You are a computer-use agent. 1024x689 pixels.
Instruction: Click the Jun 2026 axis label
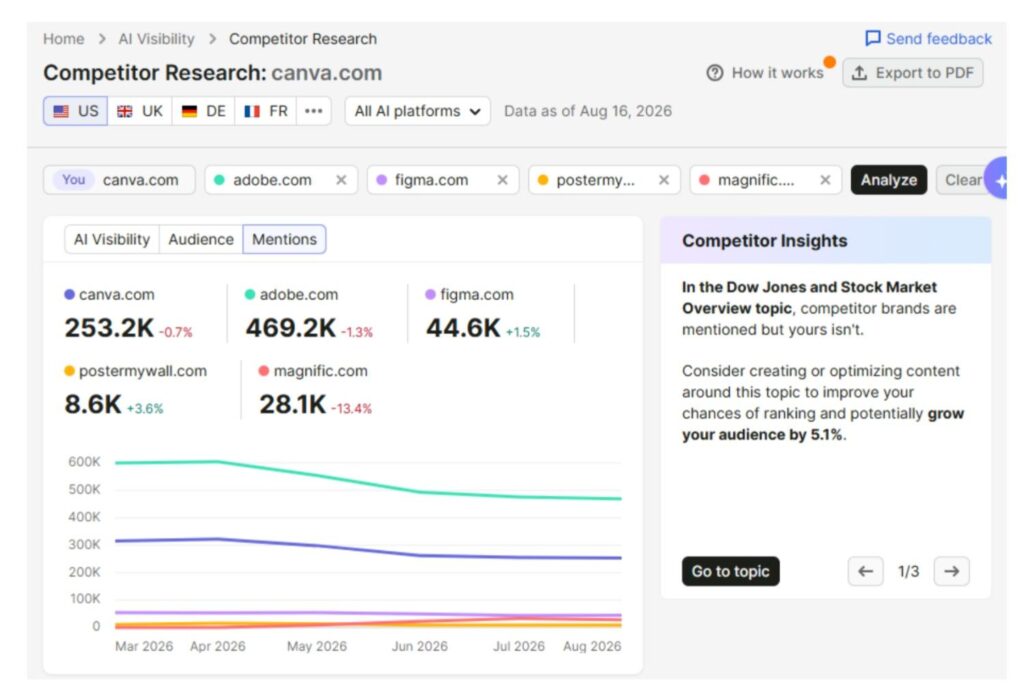(x=419, y=647)
